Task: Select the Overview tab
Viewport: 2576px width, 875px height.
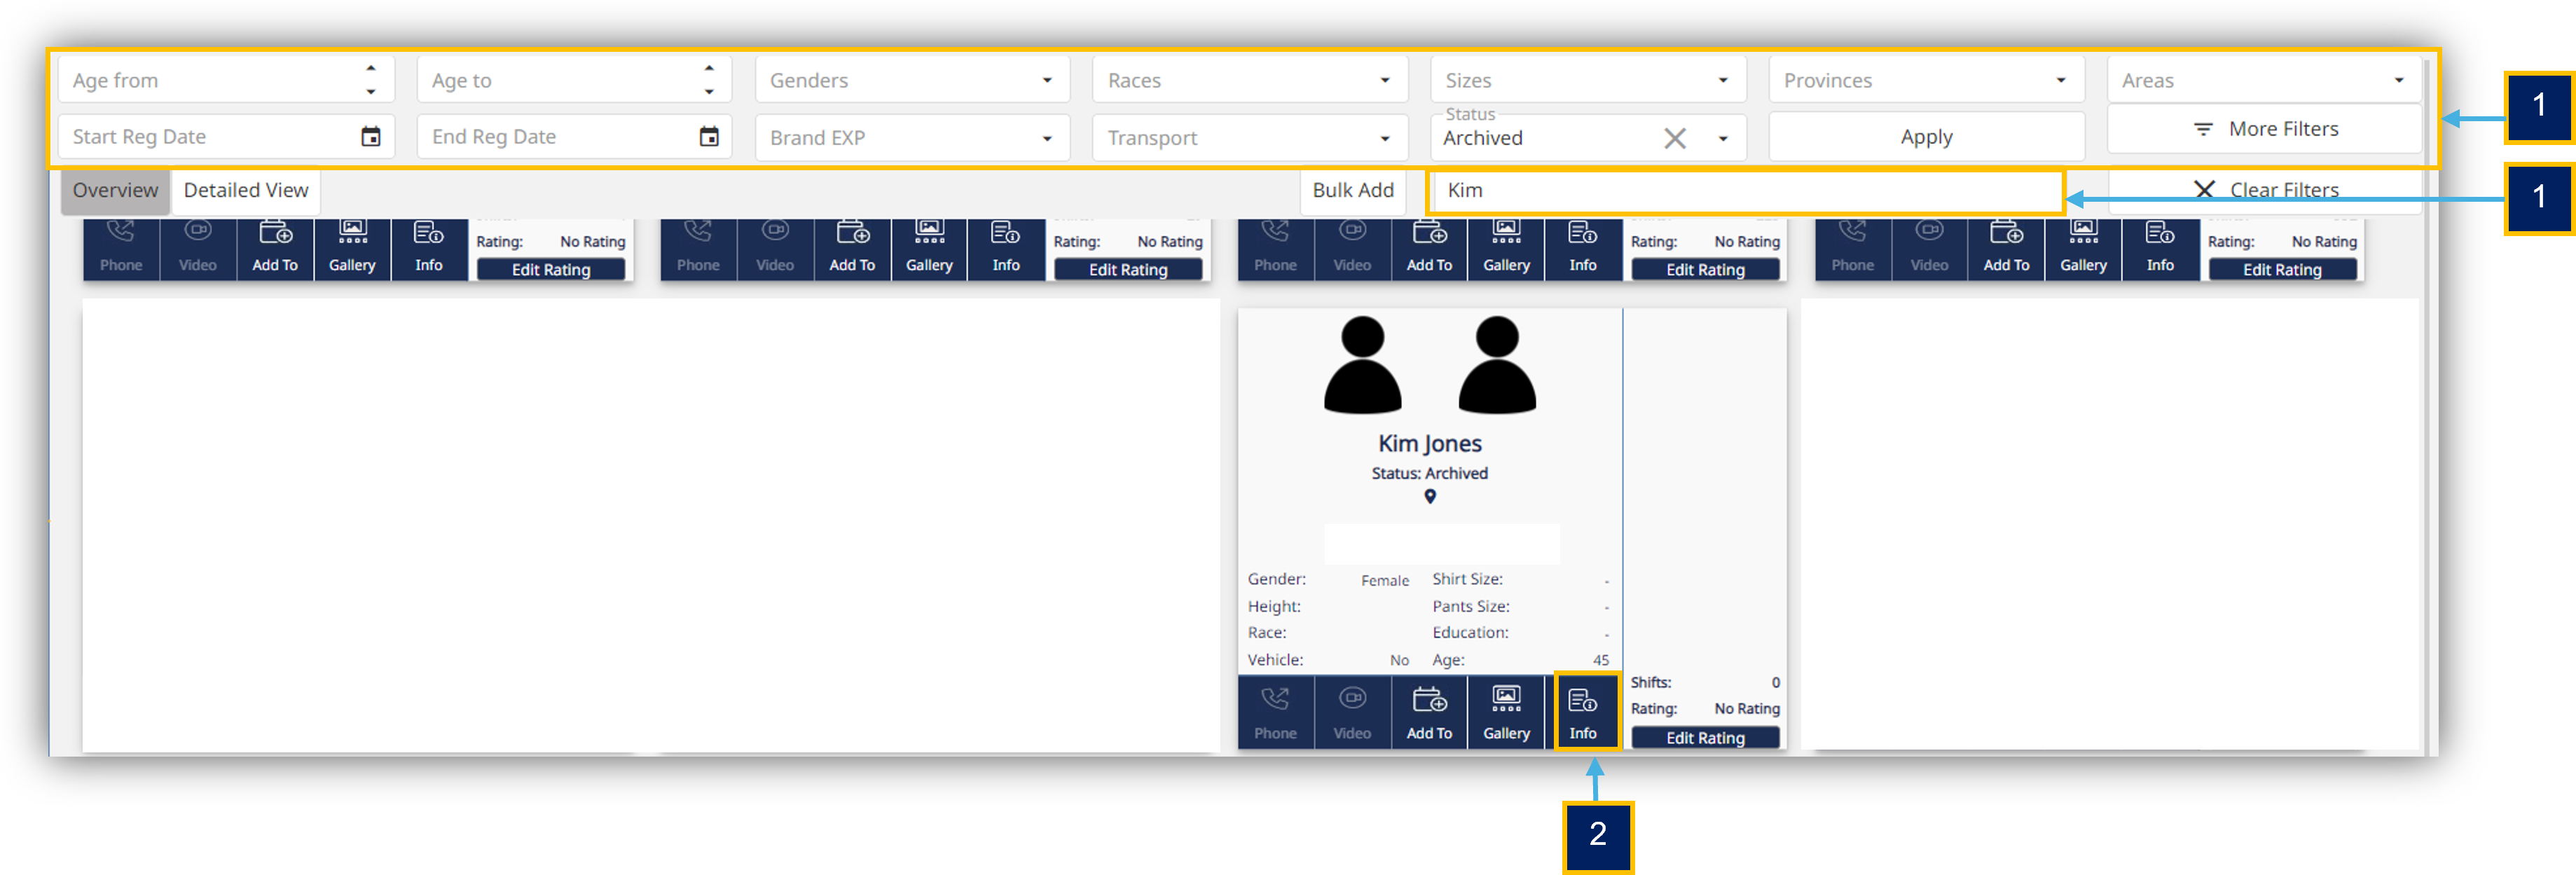Action: [115, 190]
